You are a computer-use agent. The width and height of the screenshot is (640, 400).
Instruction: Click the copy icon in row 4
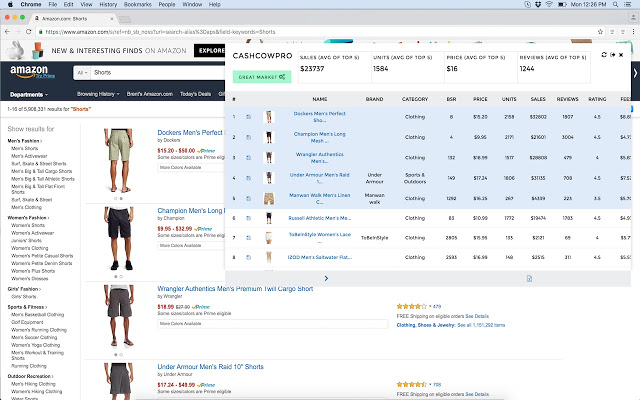coord(248,178)
